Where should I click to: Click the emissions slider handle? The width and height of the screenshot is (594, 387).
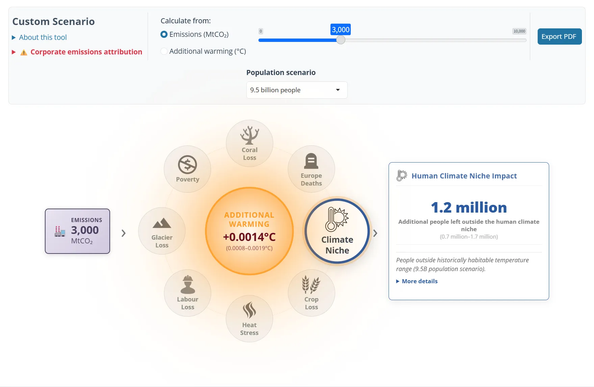tap(341, 40)
